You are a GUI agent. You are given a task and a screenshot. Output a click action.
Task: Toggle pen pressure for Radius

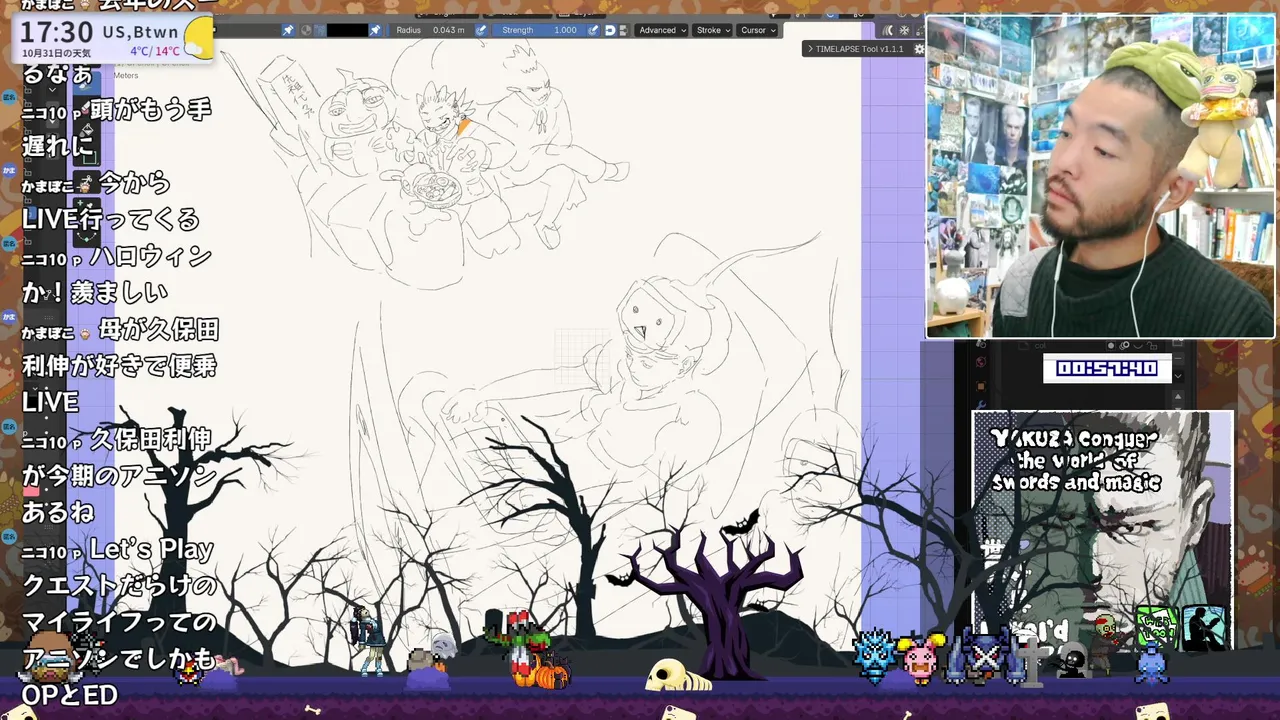point(481,30)
